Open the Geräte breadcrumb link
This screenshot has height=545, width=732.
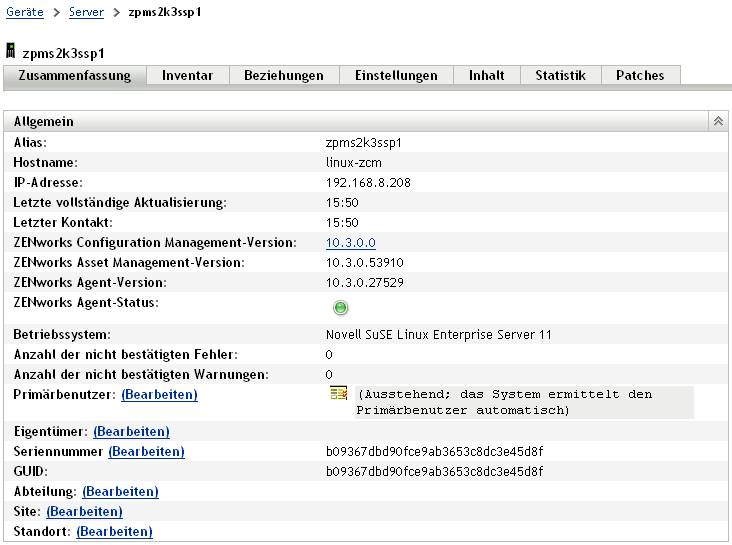tap(25, 12)
